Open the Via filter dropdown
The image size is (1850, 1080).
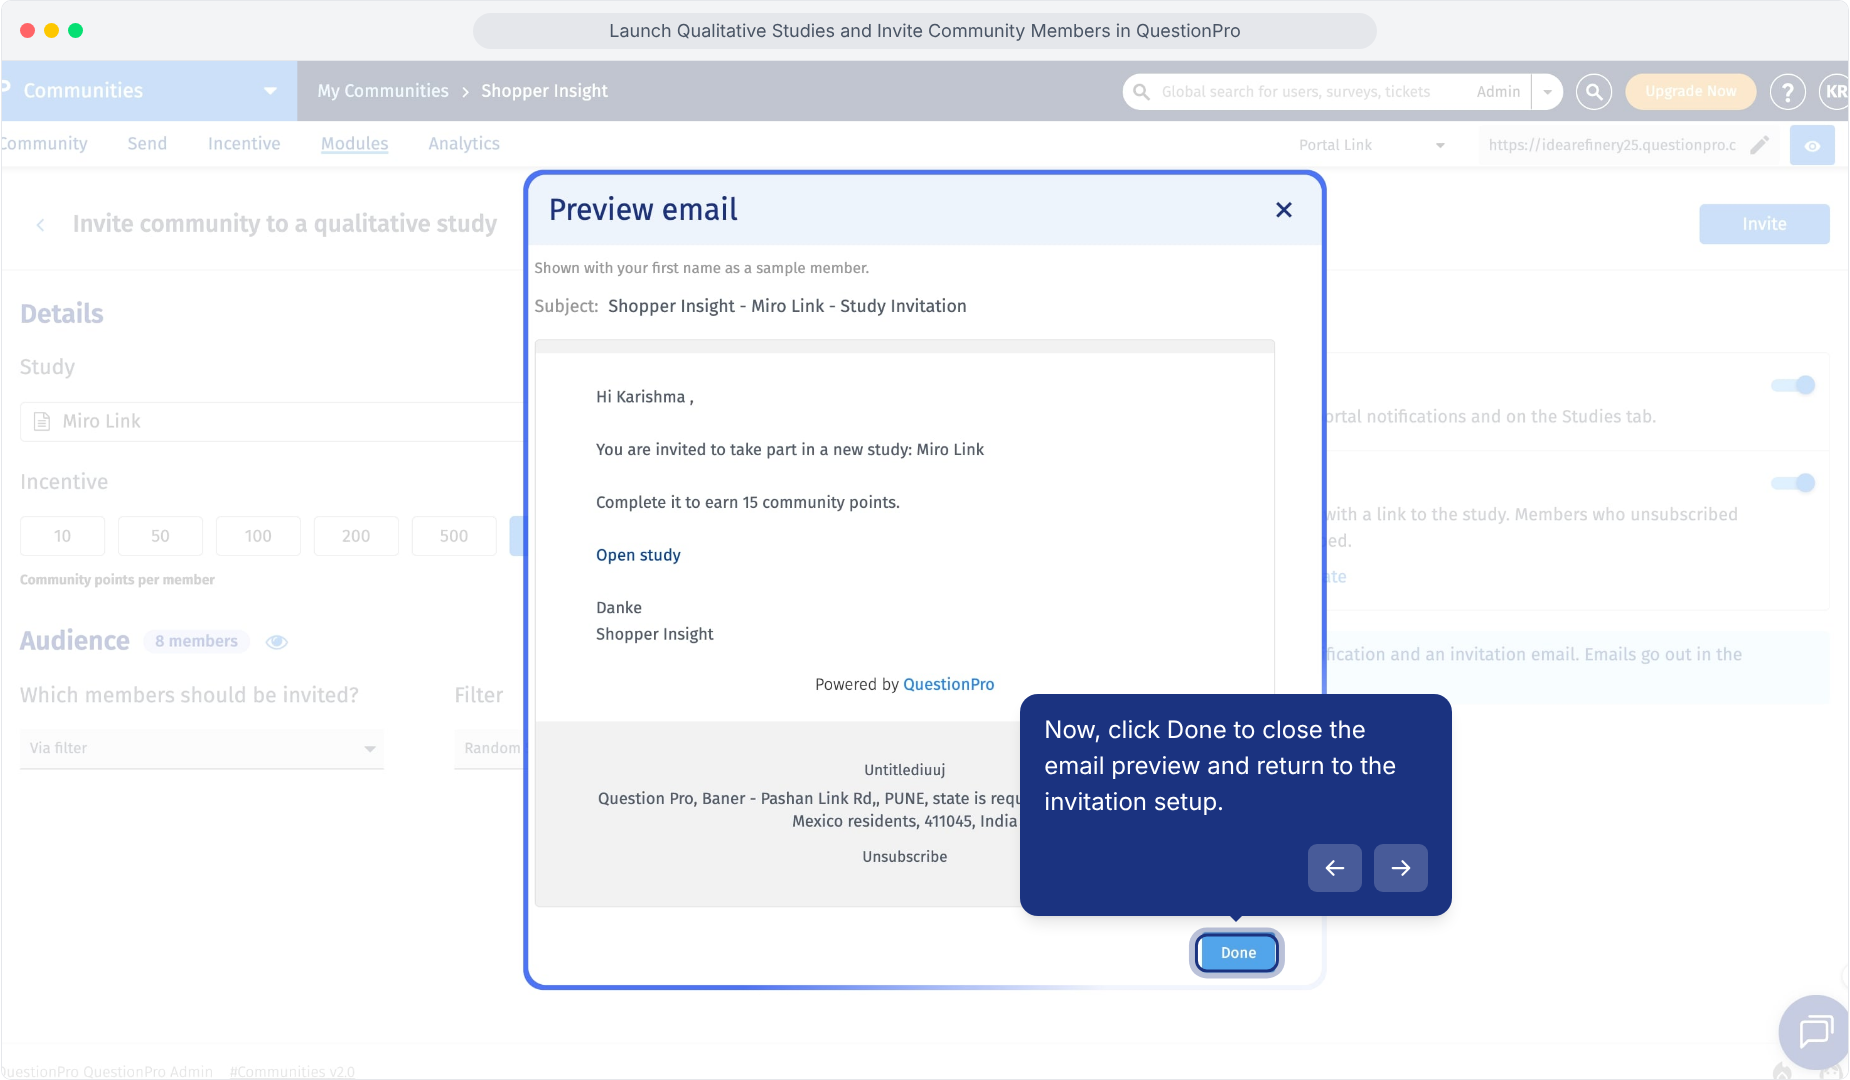coord(202,748)
